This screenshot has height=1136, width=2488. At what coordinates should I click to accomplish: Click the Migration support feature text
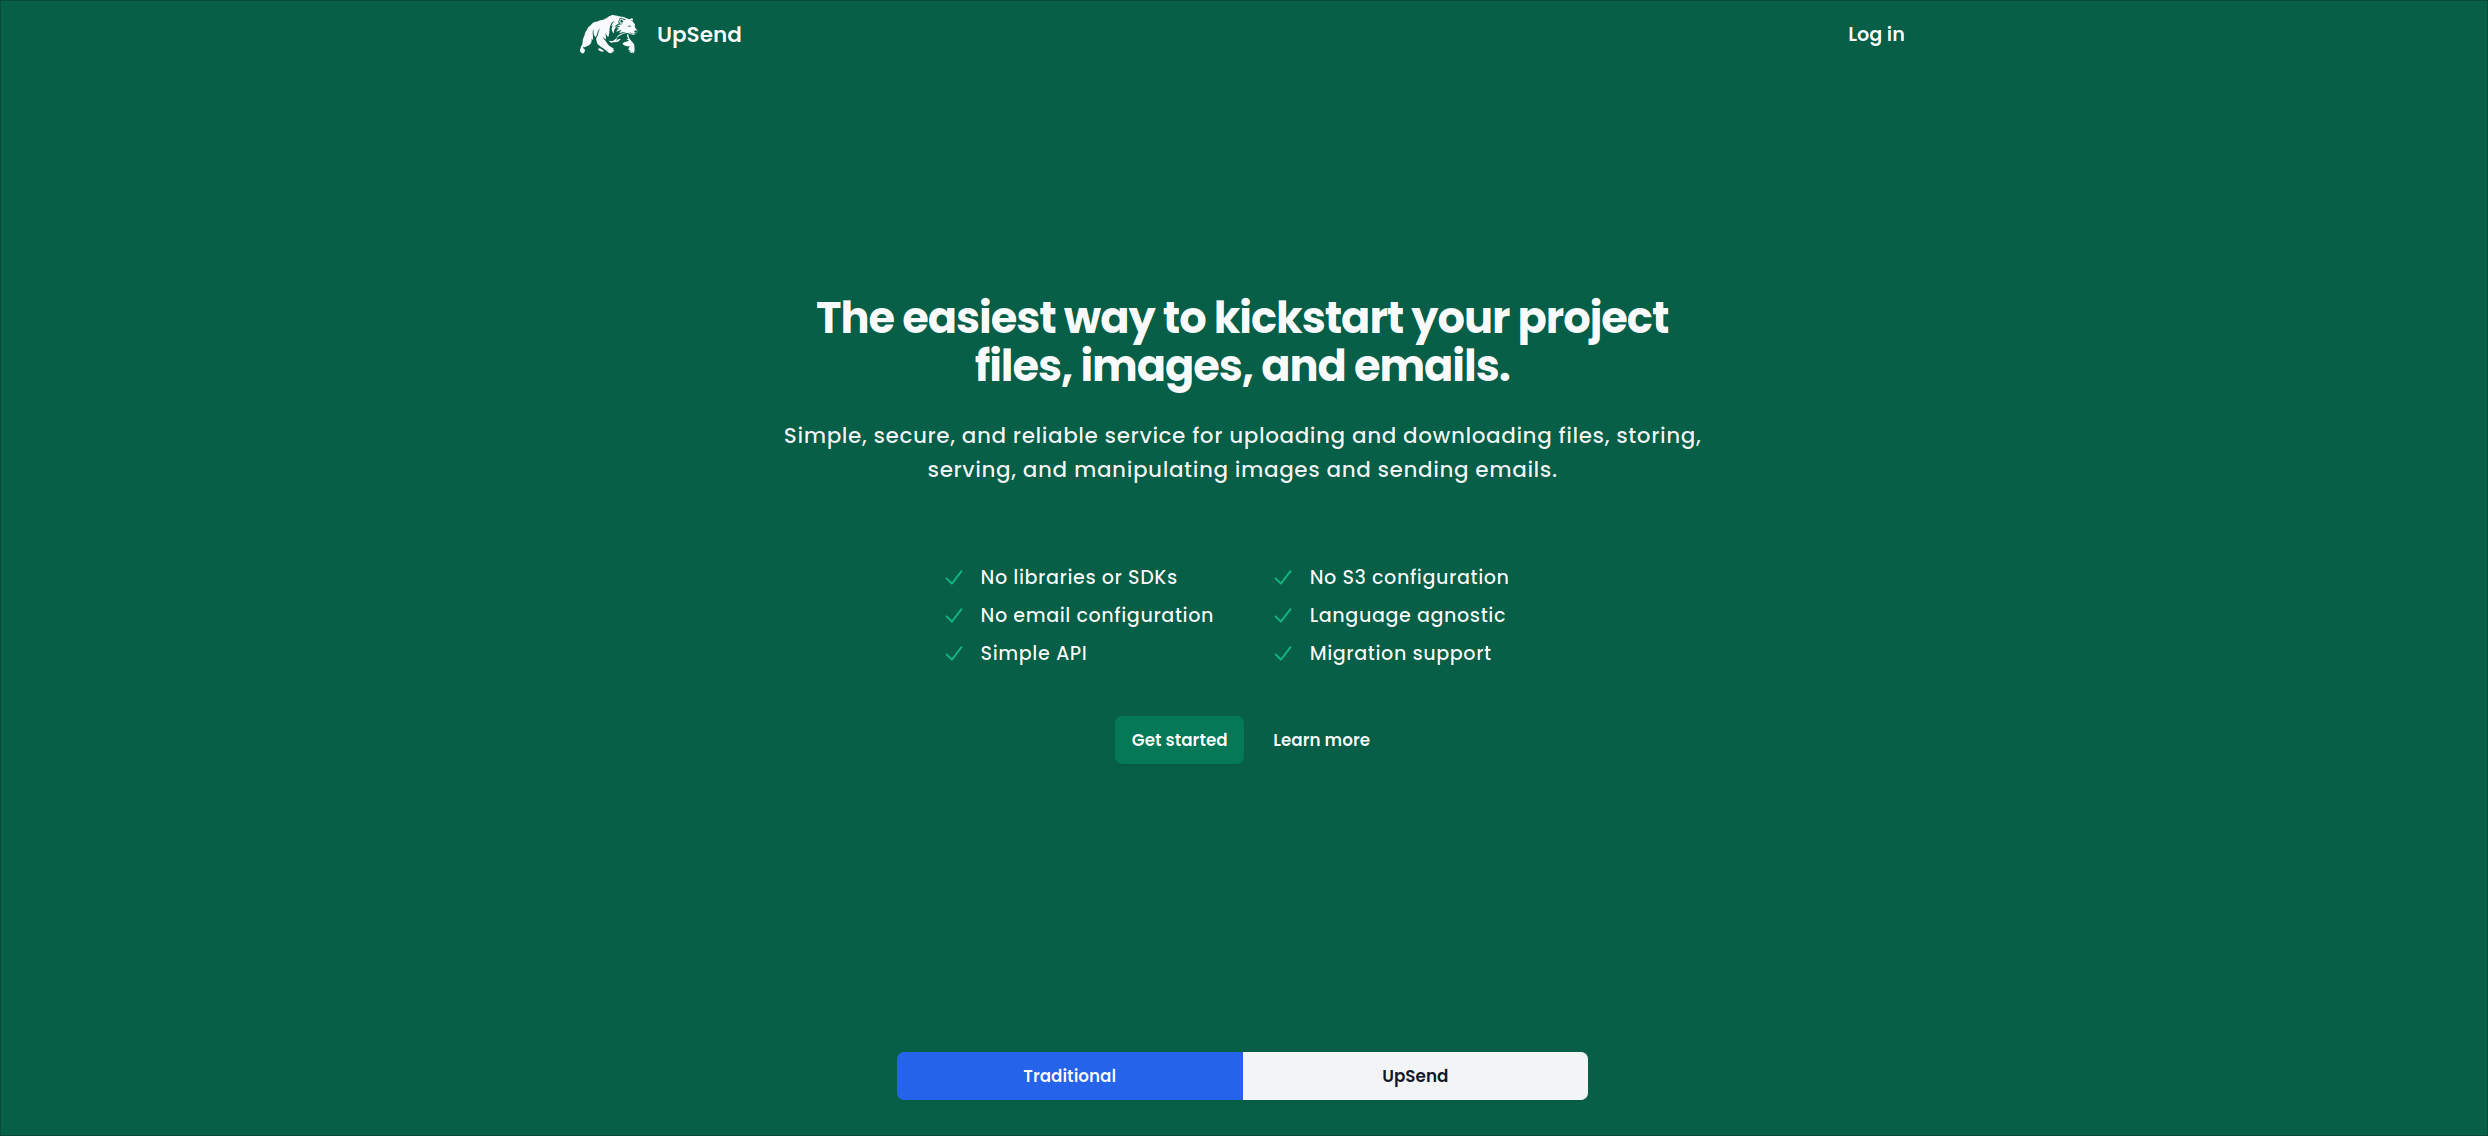pos(1399,654)
